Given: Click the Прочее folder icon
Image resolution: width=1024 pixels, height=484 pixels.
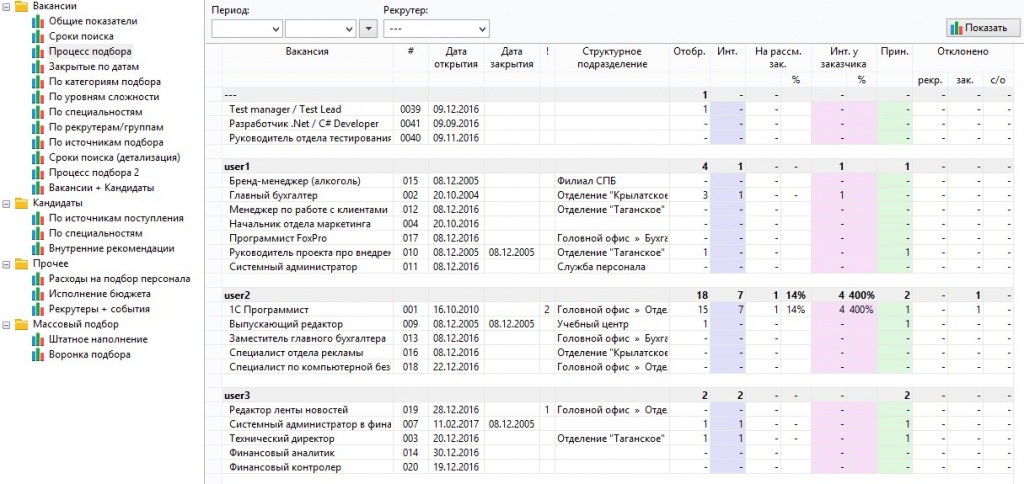Looking at the screenshot, I should pyautogui.click(x=22, y=263).
